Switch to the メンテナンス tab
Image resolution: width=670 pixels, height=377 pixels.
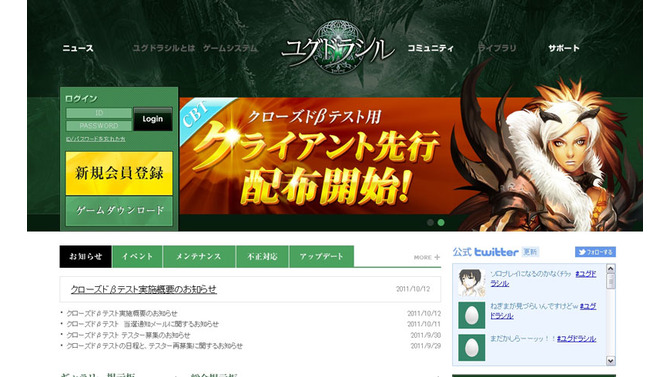199,256
